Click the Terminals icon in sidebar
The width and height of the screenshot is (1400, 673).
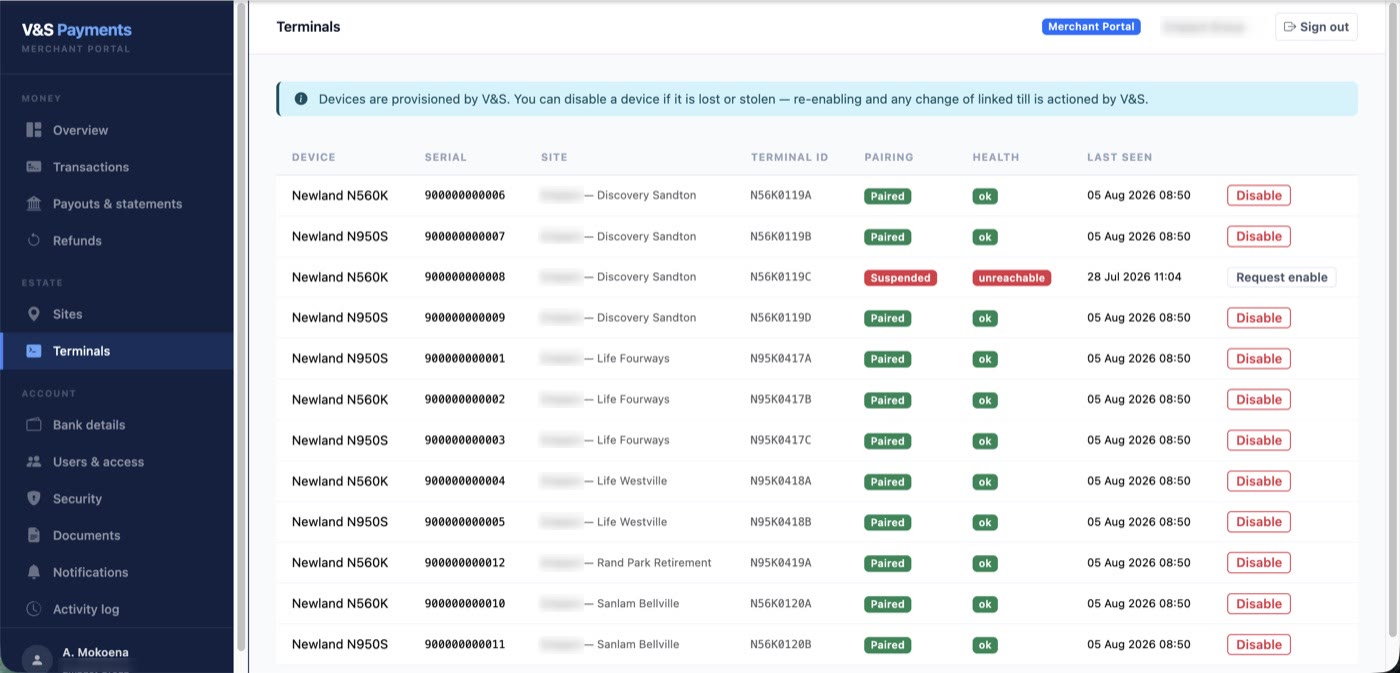point(34,351)
